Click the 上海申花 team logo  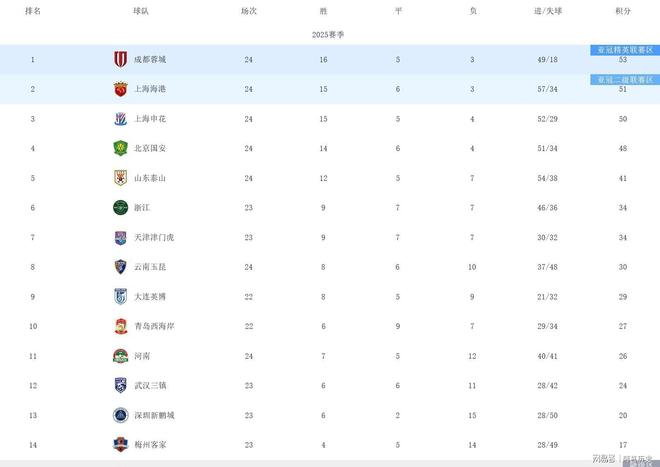120,119
